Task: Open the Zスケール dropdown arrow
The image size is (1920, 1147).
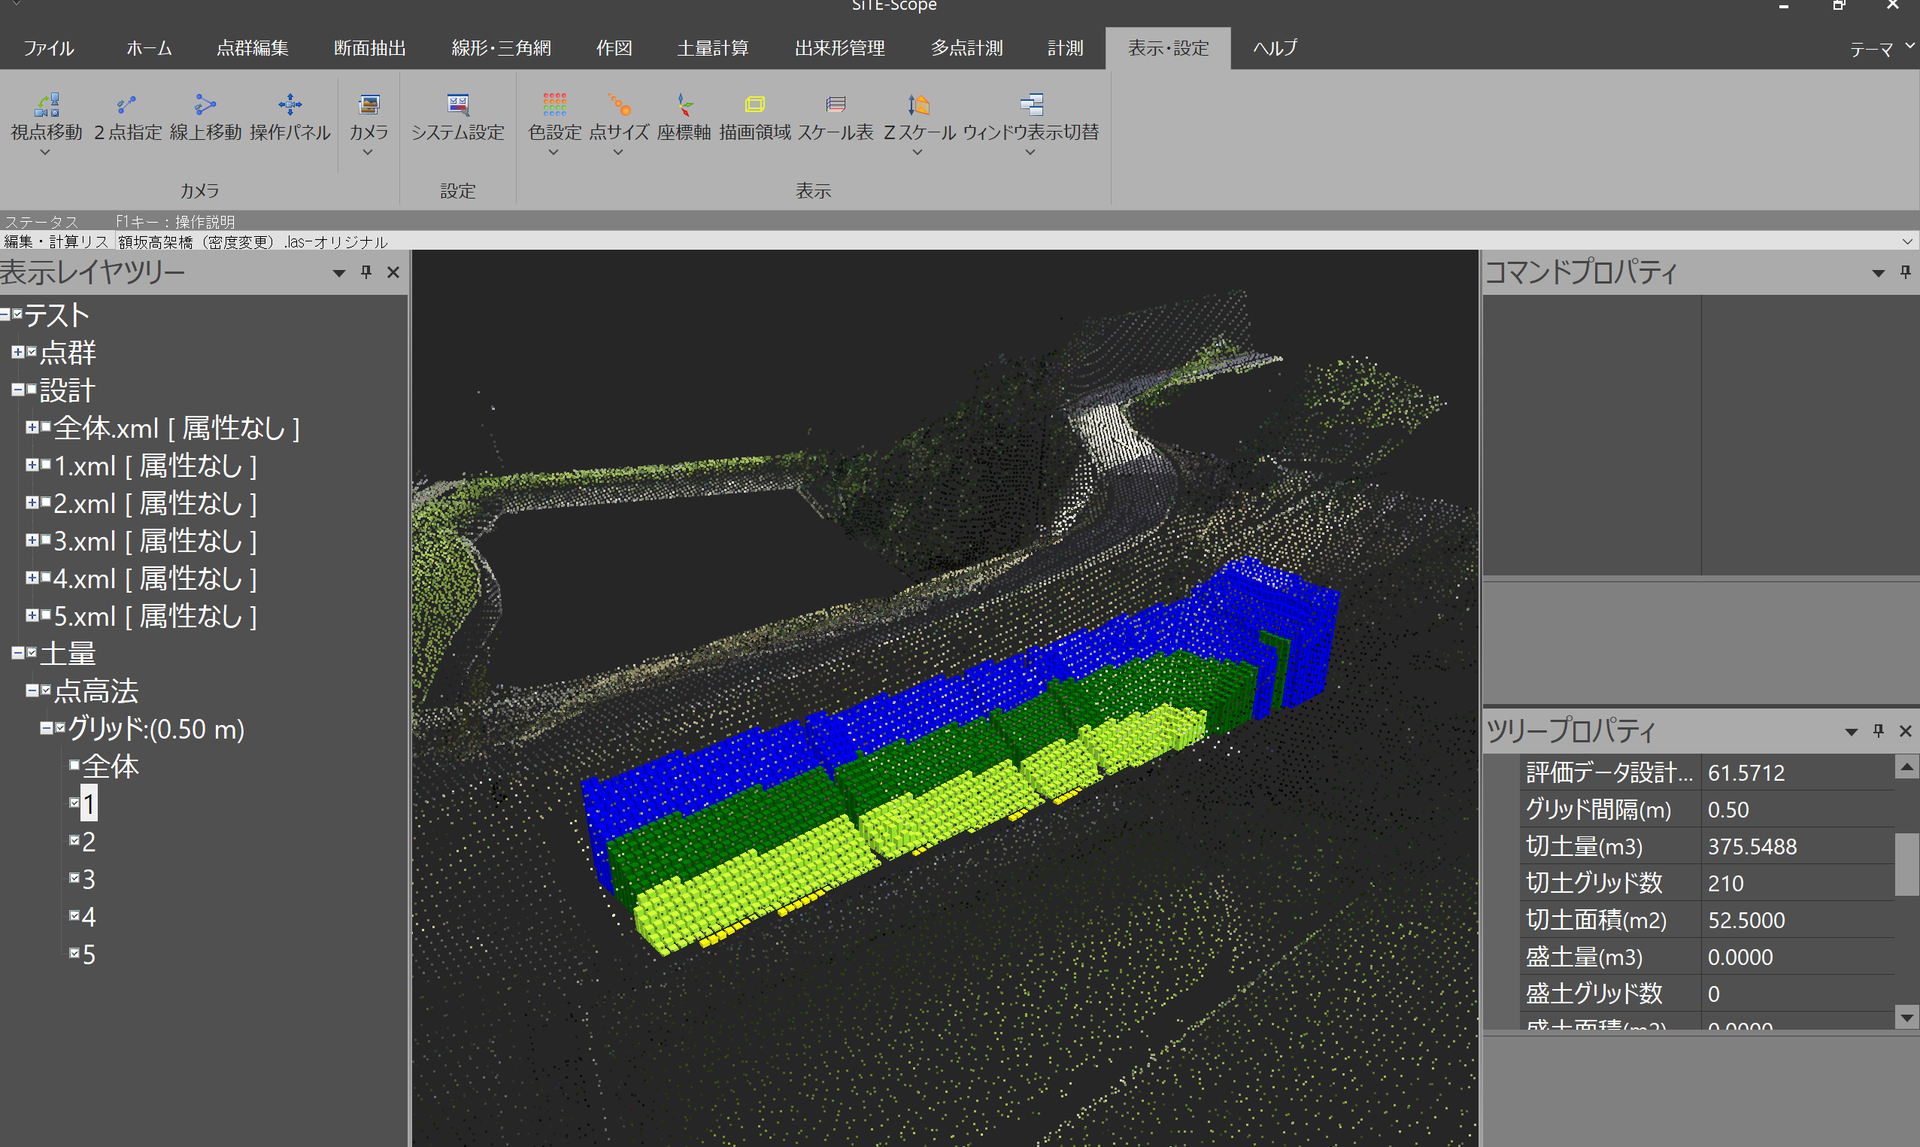Action: [x=917, y=153]
